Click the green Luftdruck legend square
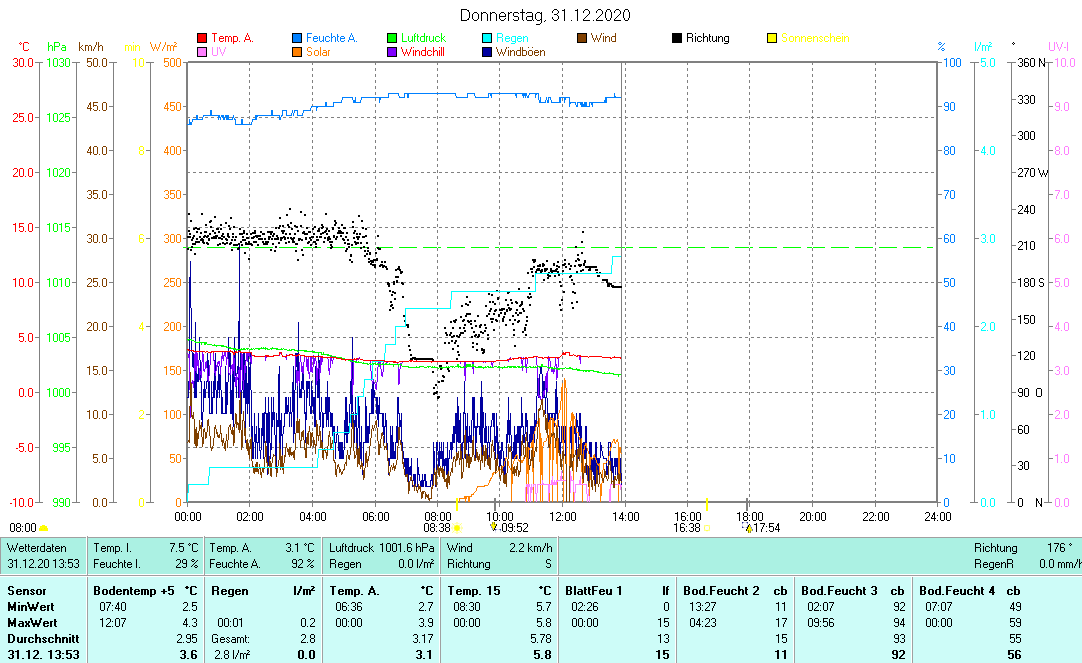The image size is (1082, 663). click(392, 38)
